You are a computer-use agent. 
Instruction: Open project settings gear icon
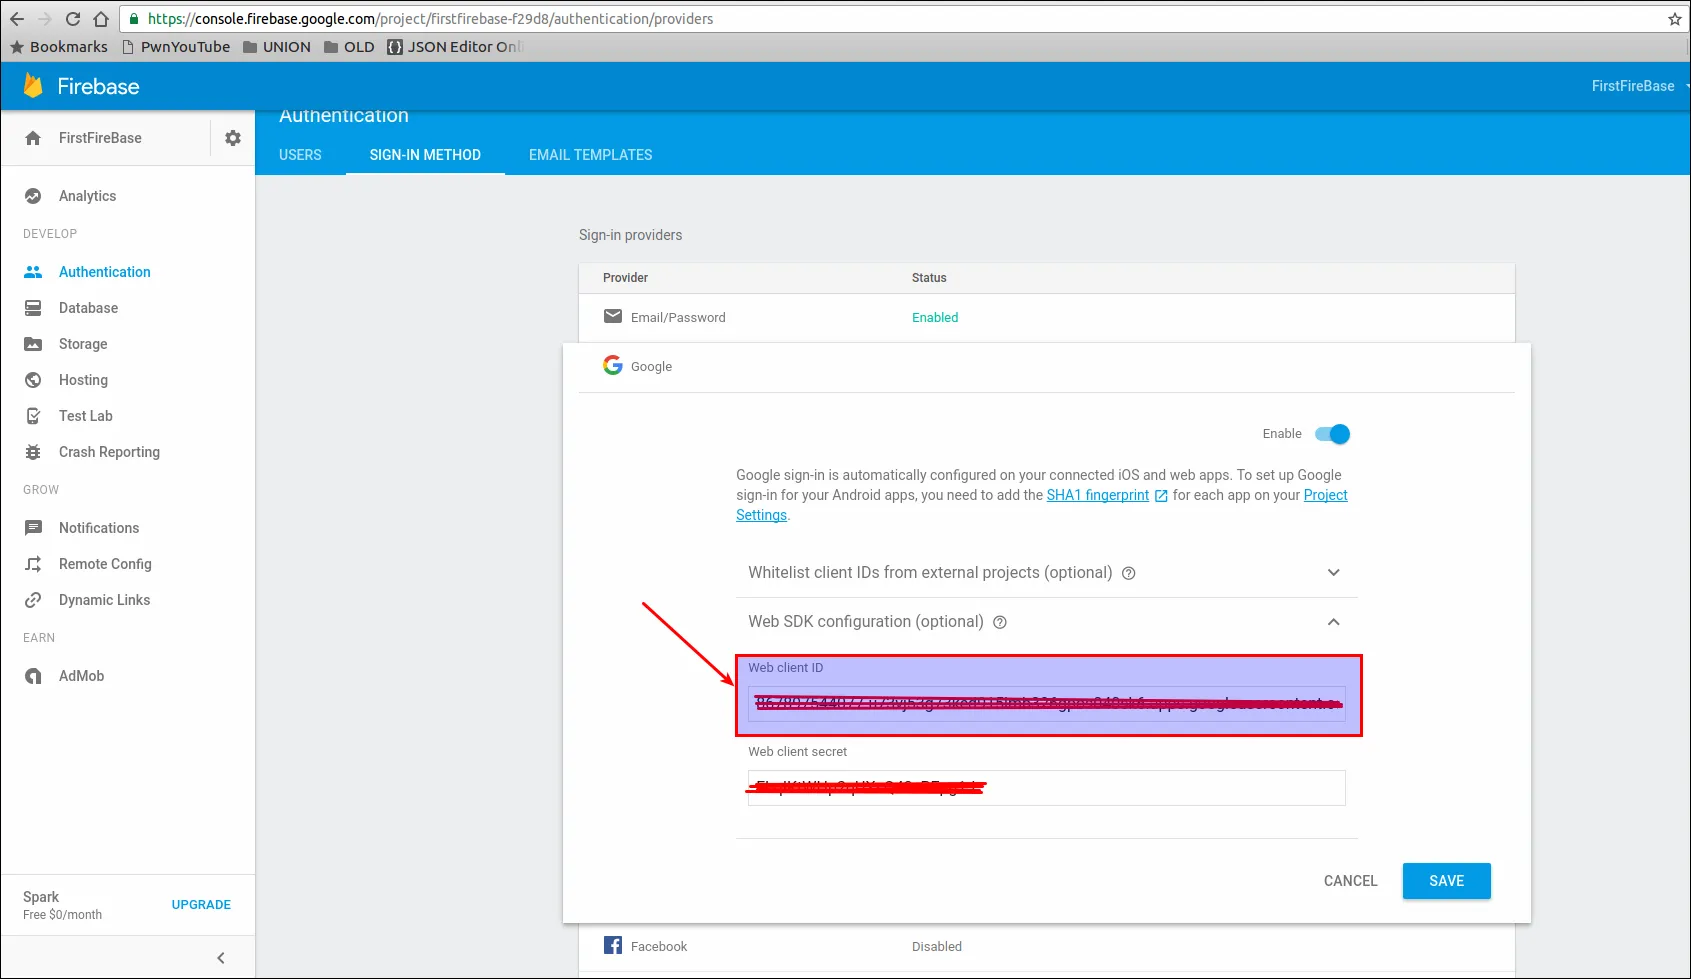pyautogui.click(x=233, y=138)
